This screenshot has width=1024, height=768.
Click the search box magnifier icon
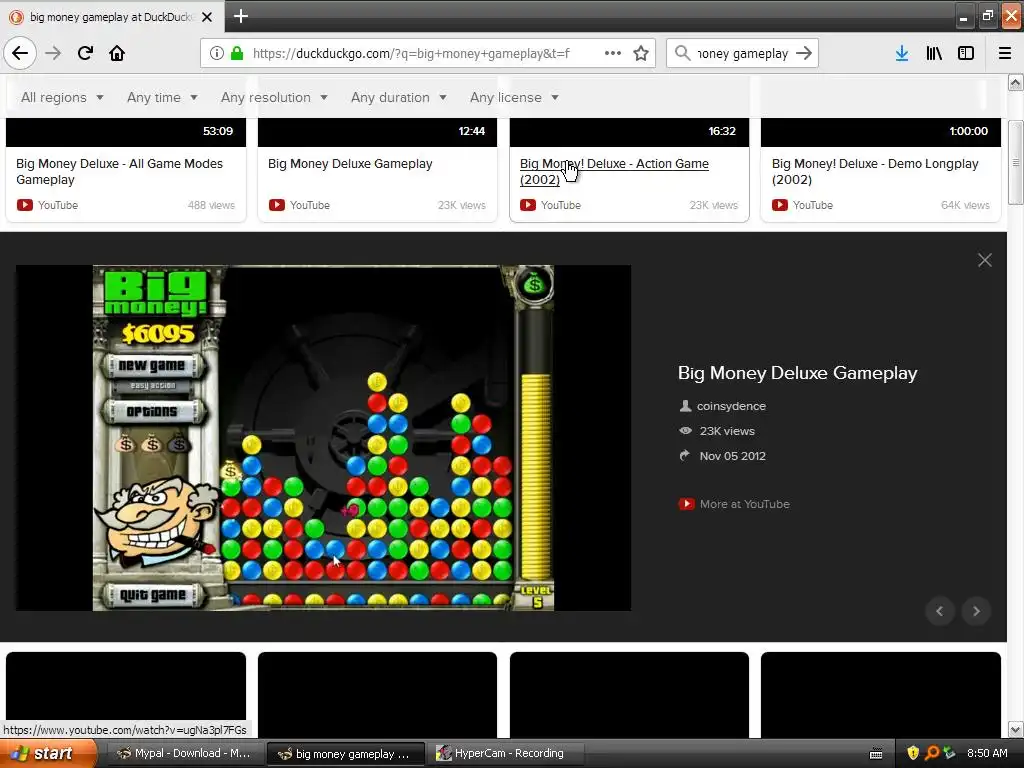[682, 53]
